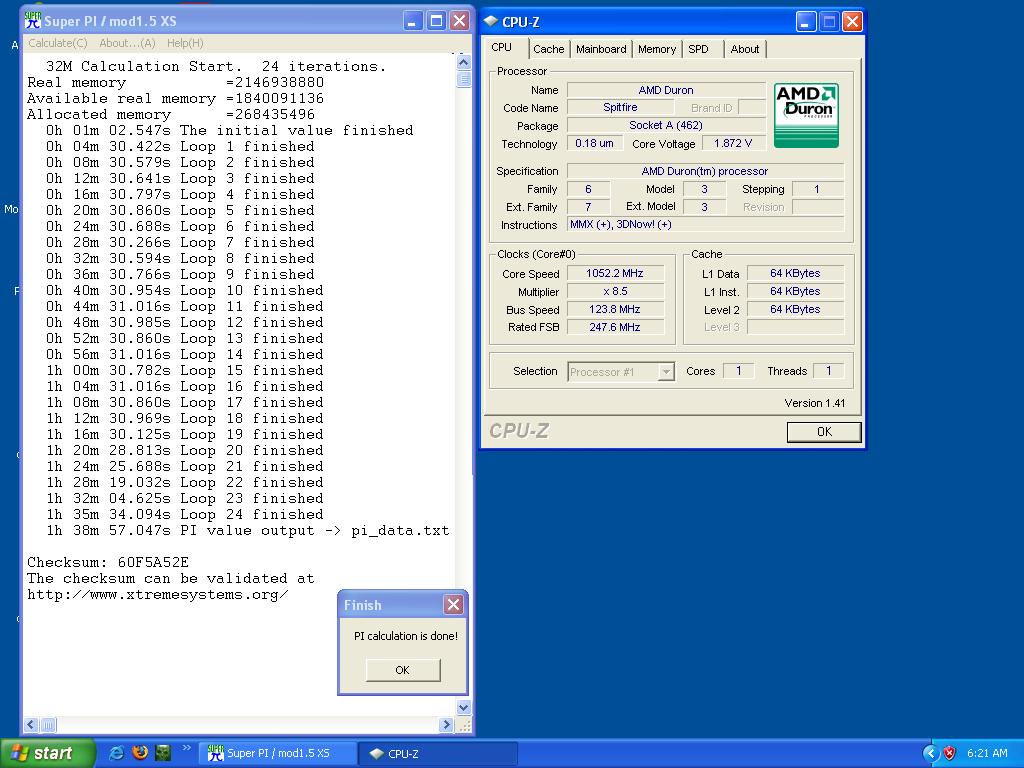Click the Multiplier value x 8.5
Screen dimensions: 1024x768
point(615,291)
